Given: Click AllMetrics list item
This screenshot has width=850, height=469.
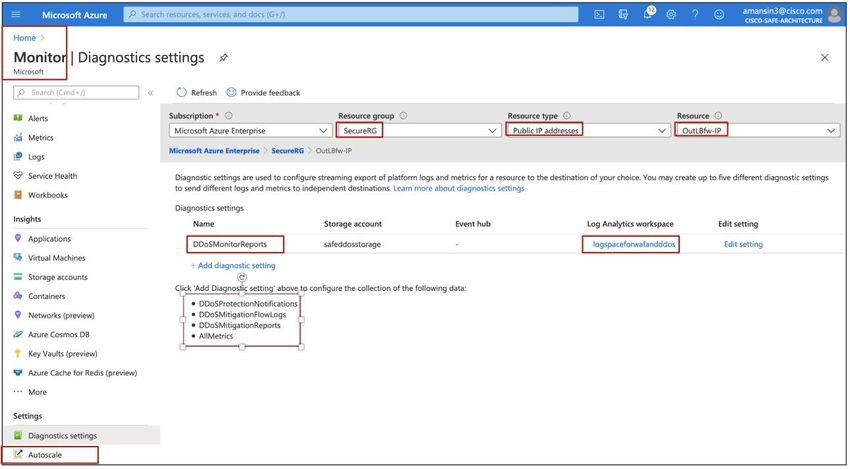Looking at the screenshot, I should click(216, 336).
